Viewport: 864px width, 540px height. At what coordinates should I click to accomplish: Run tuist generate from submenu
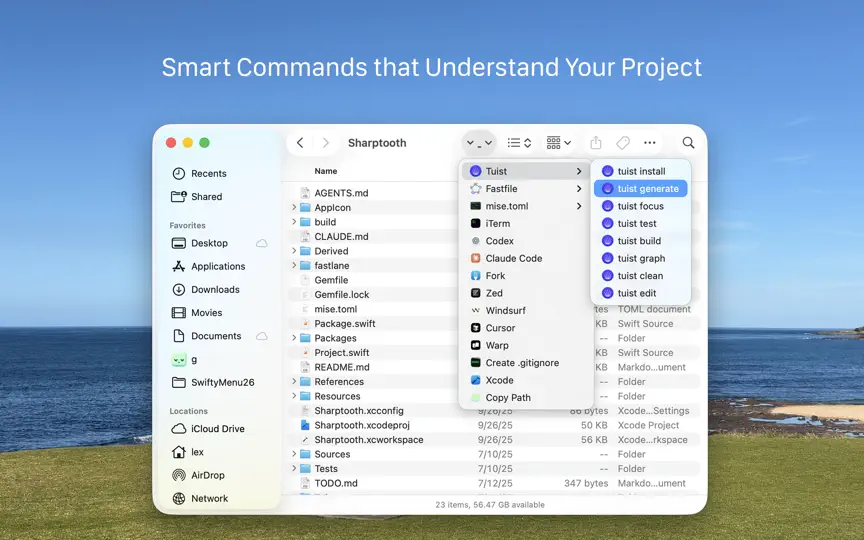640,188
